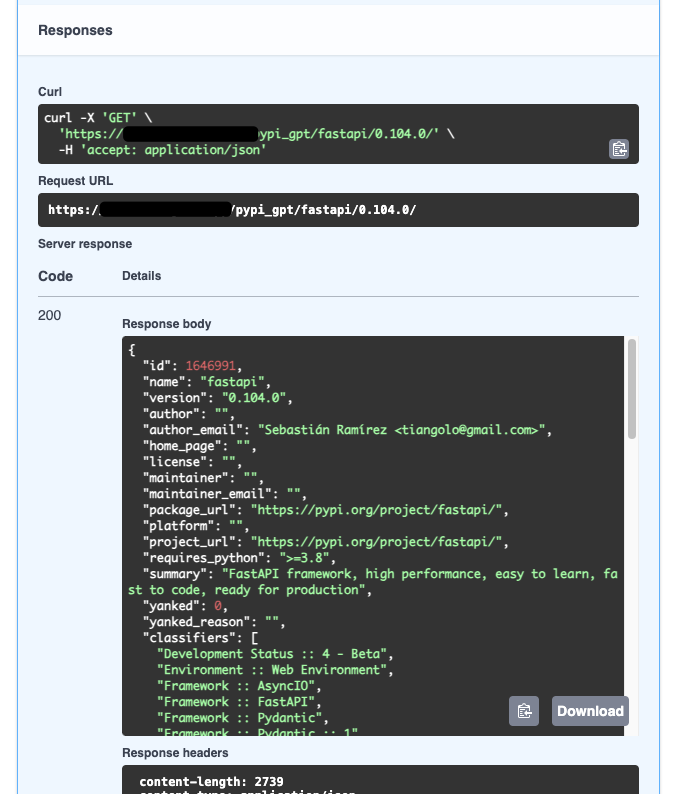681x794 pixels.
Task: Click the "license": "" line
Action: [192, 462]
